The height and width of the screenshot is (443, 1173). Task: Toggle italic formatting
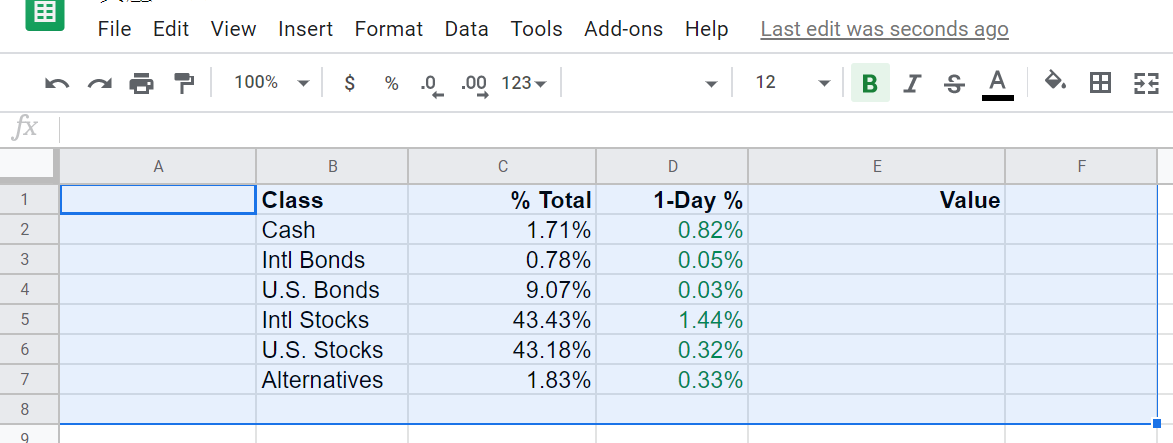tap(911, 84)
